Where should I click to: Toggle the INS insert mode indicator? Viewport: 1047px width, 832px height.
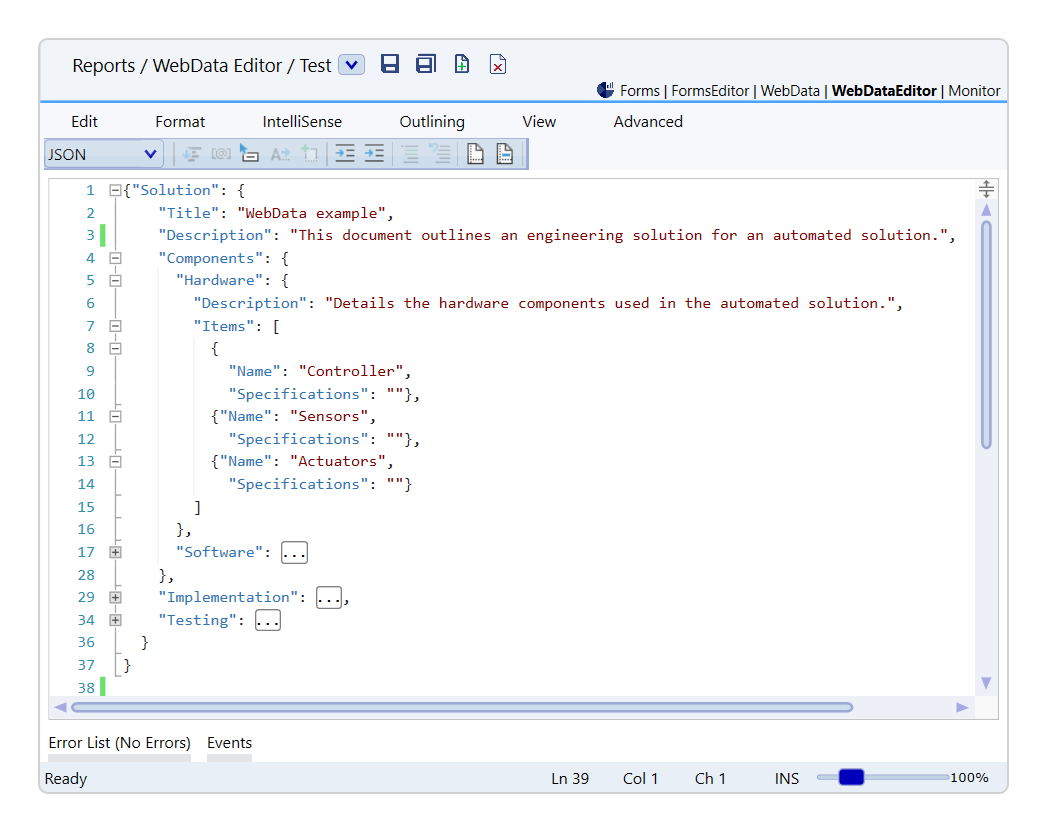pyautogui.click(x=786, y=778)
